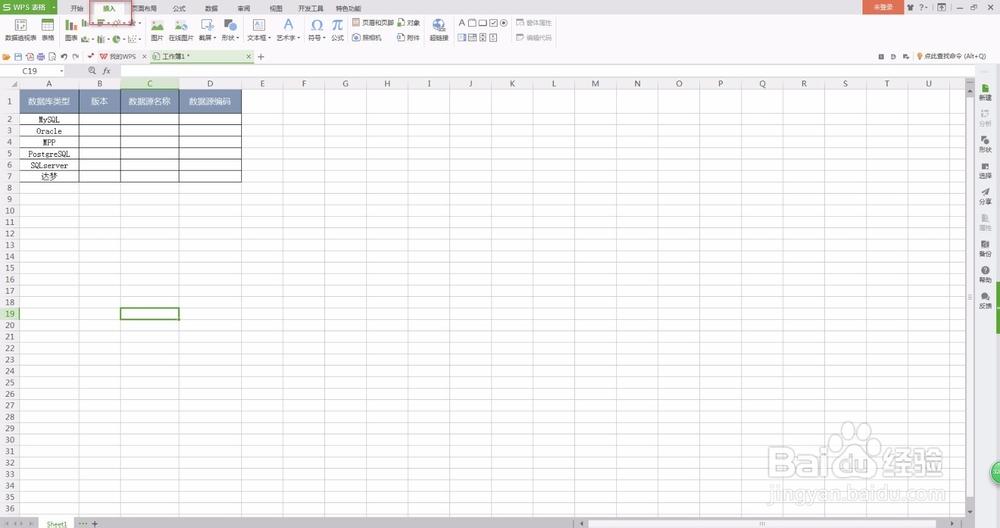1000x528 pixels.
Task: Select the cell containing Oracle
Action: (49, 131)
